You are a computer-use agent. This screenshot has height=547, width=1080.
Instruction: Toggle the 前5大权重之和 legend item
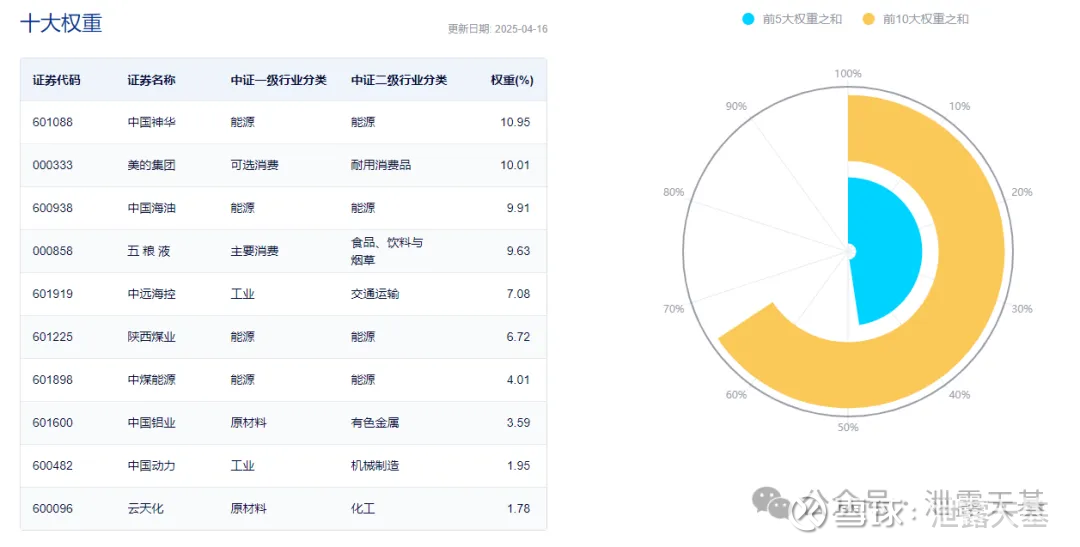coord(792,19)
